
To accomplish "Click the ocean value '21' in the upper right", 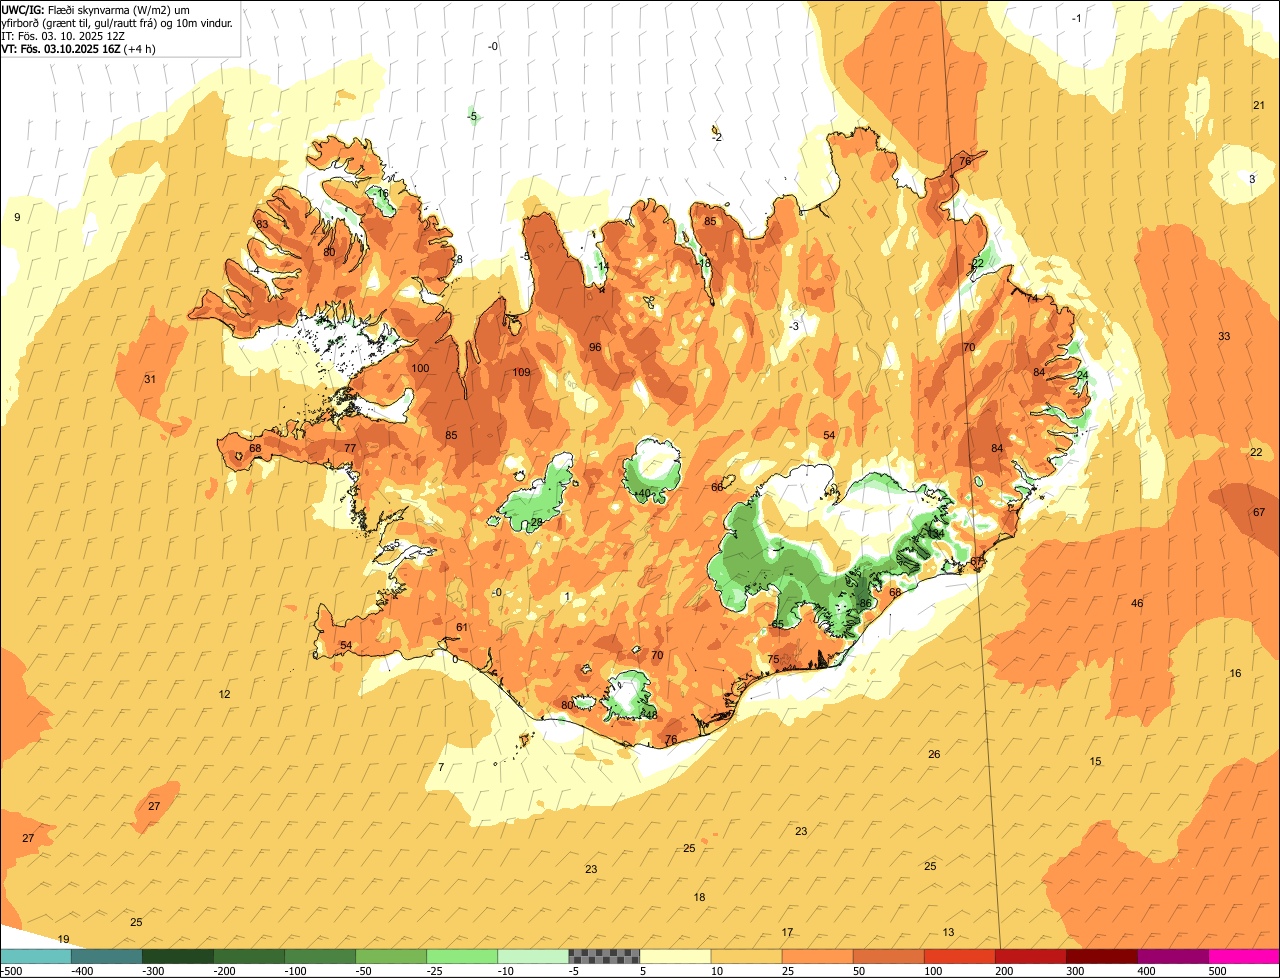I will click(x=1259, y=105).
